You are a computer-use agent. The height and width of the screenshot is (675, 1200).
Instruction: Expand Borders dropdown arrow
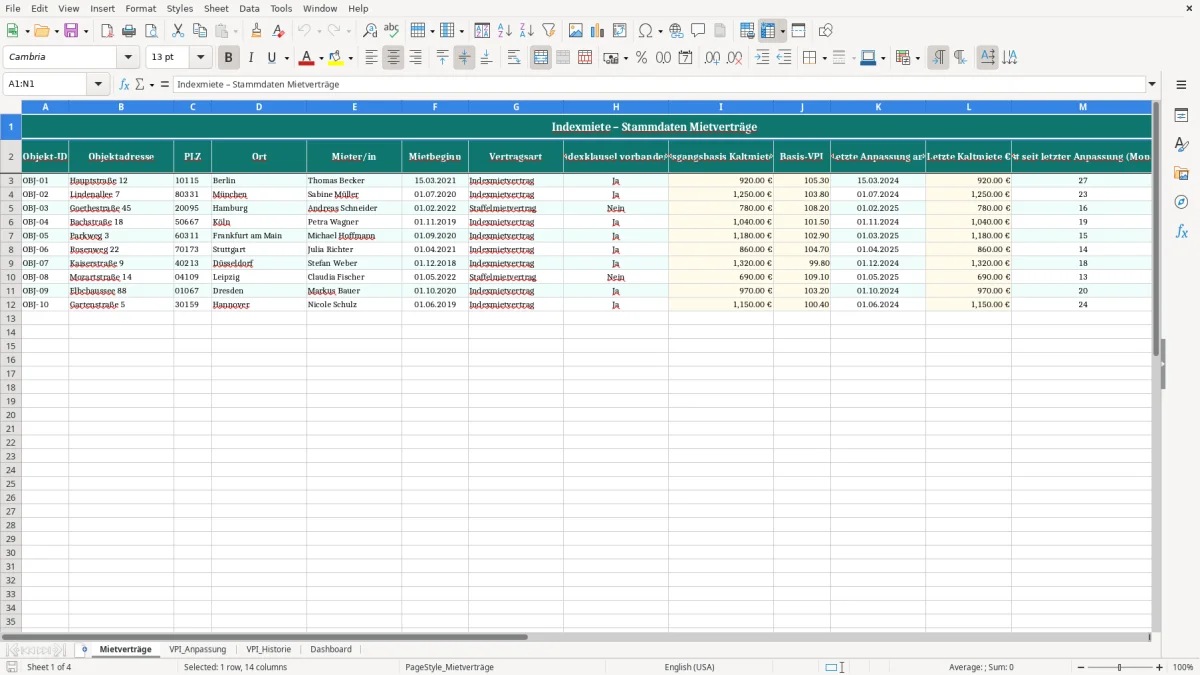click(823, 58)
